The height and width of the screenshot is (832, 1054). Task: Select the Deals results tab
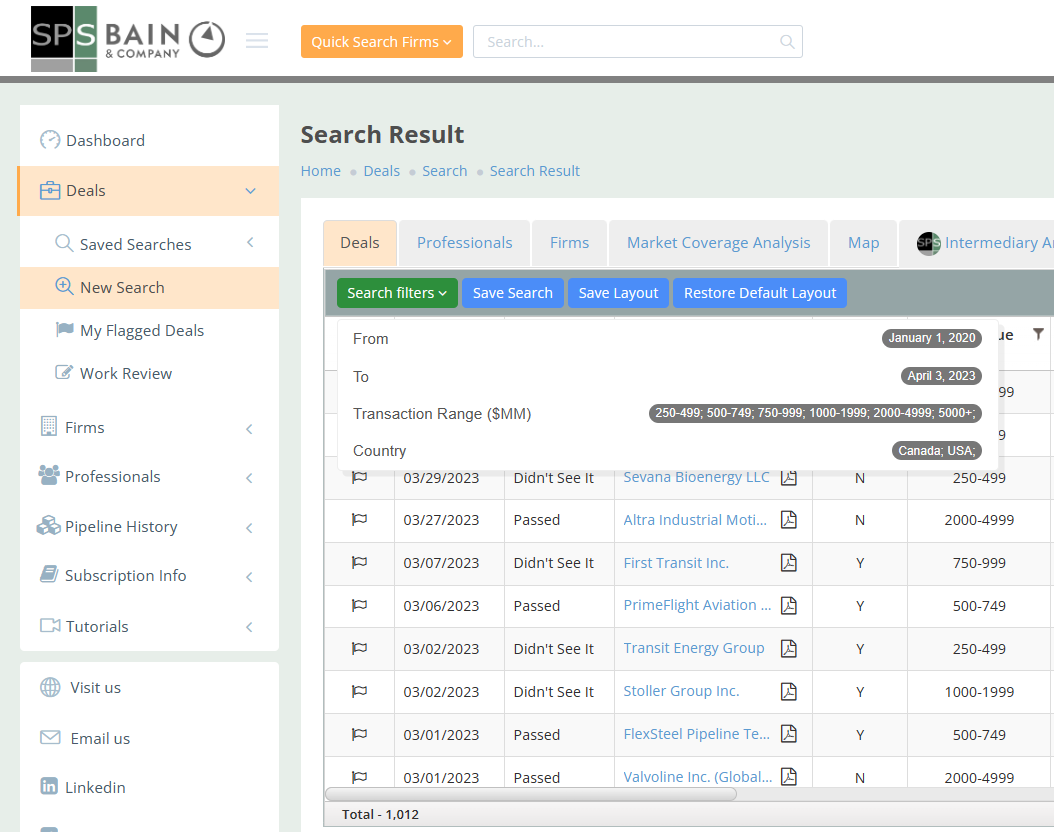click(360, 243)
